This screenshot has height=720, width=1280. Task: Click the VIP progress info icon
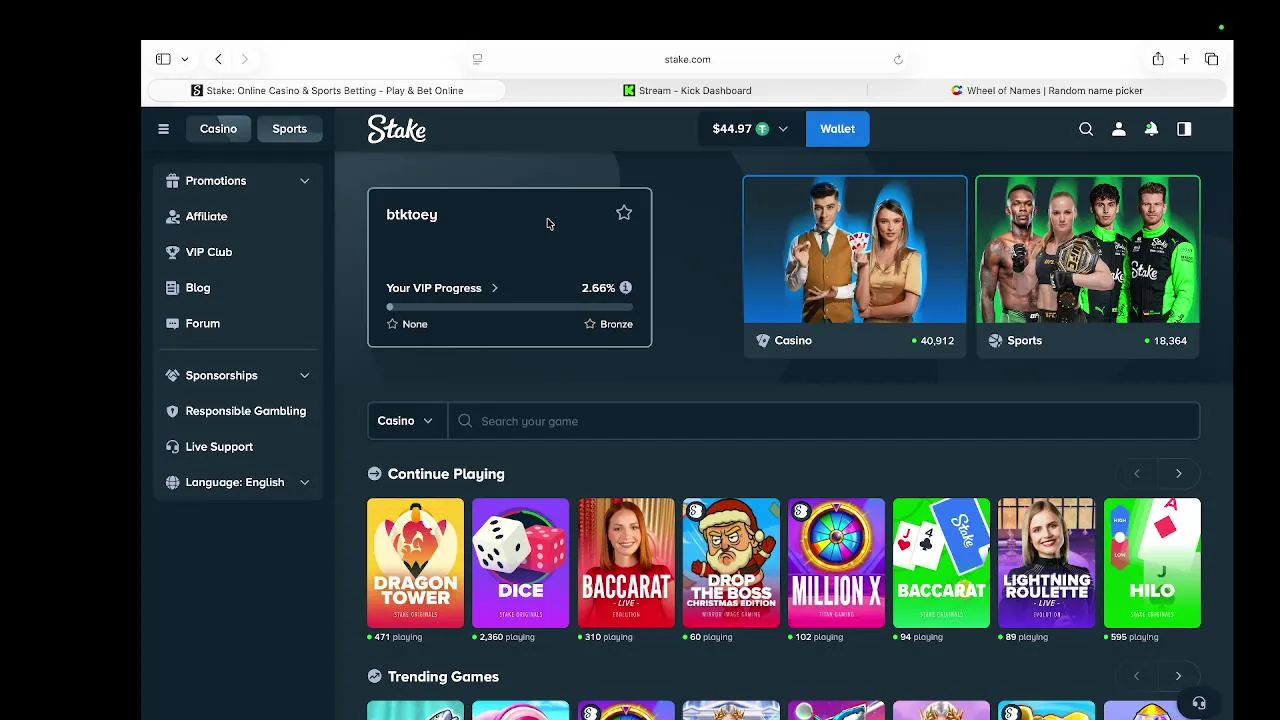coord(625,287)
